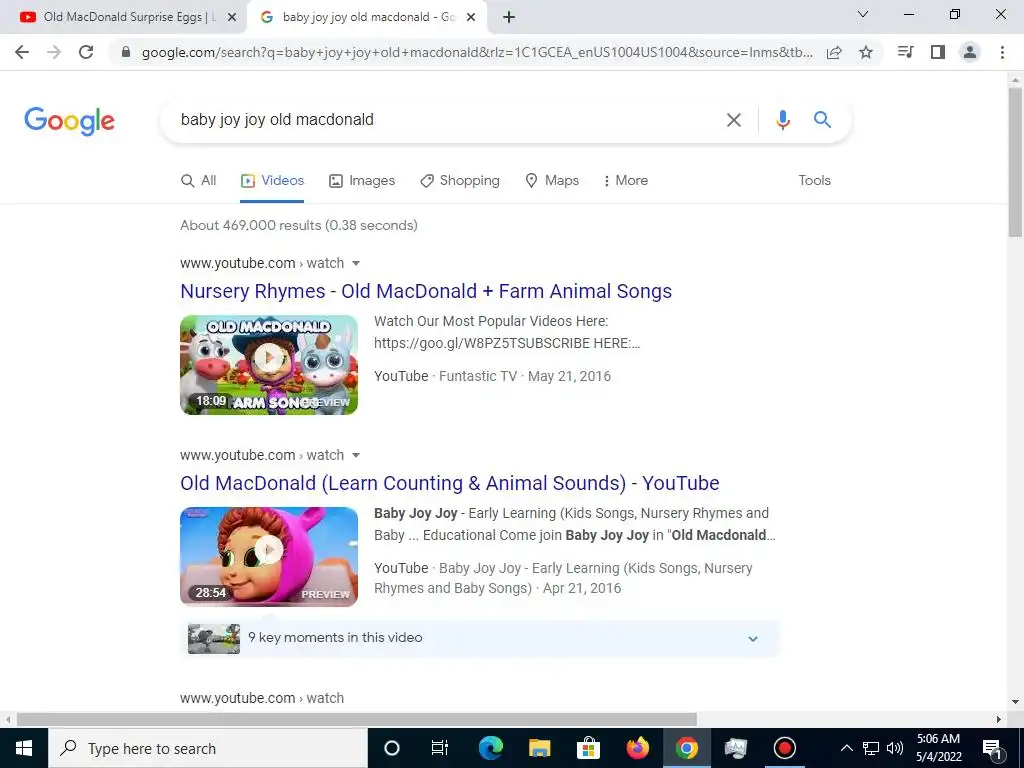
Task: Open Old MacDonald Learn Counting & Animal Sounds link
Action: (x=449, y=483)
